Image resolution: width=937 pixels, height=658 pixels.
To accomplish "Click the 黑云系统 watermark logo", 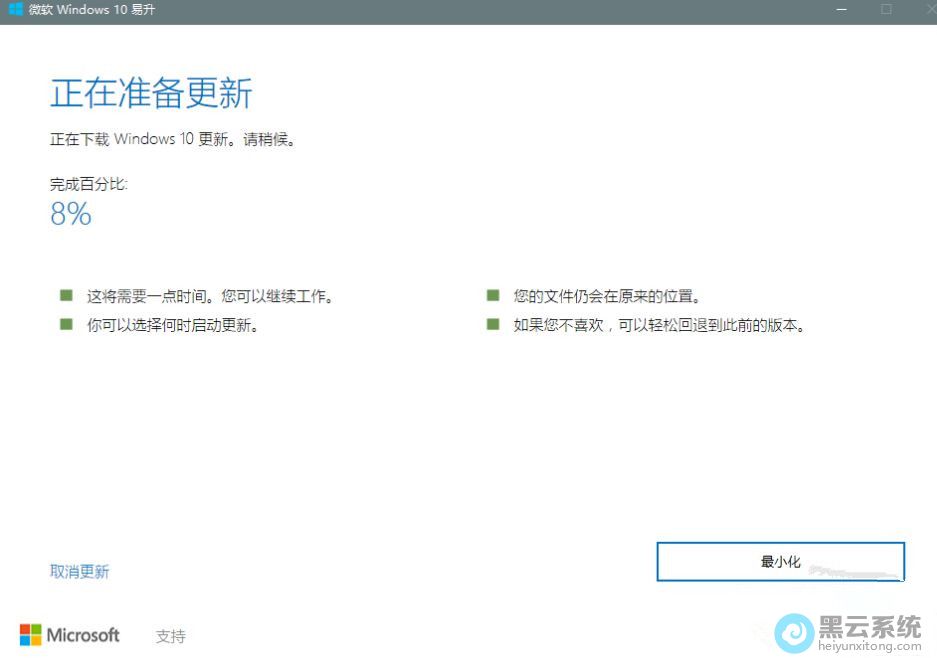I will [796, 634].
